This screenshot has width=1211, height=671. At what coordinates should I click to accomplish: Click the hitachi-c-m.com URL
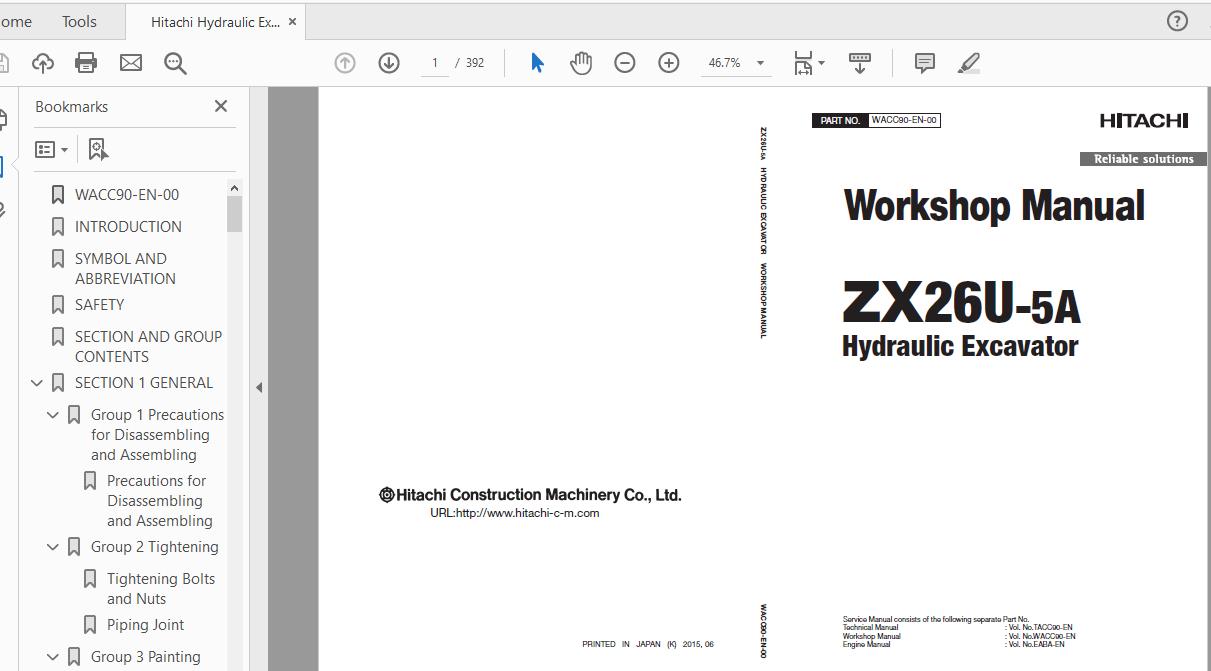pos(514,513)
